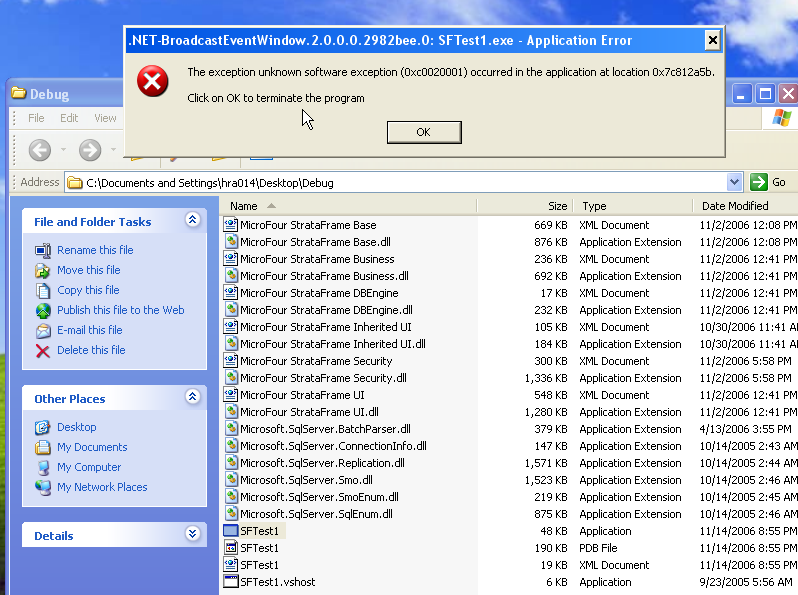Screen dimensions: 798x595
Task: Open the Edit menu in Explorer
Action: [x=69, y=118]
